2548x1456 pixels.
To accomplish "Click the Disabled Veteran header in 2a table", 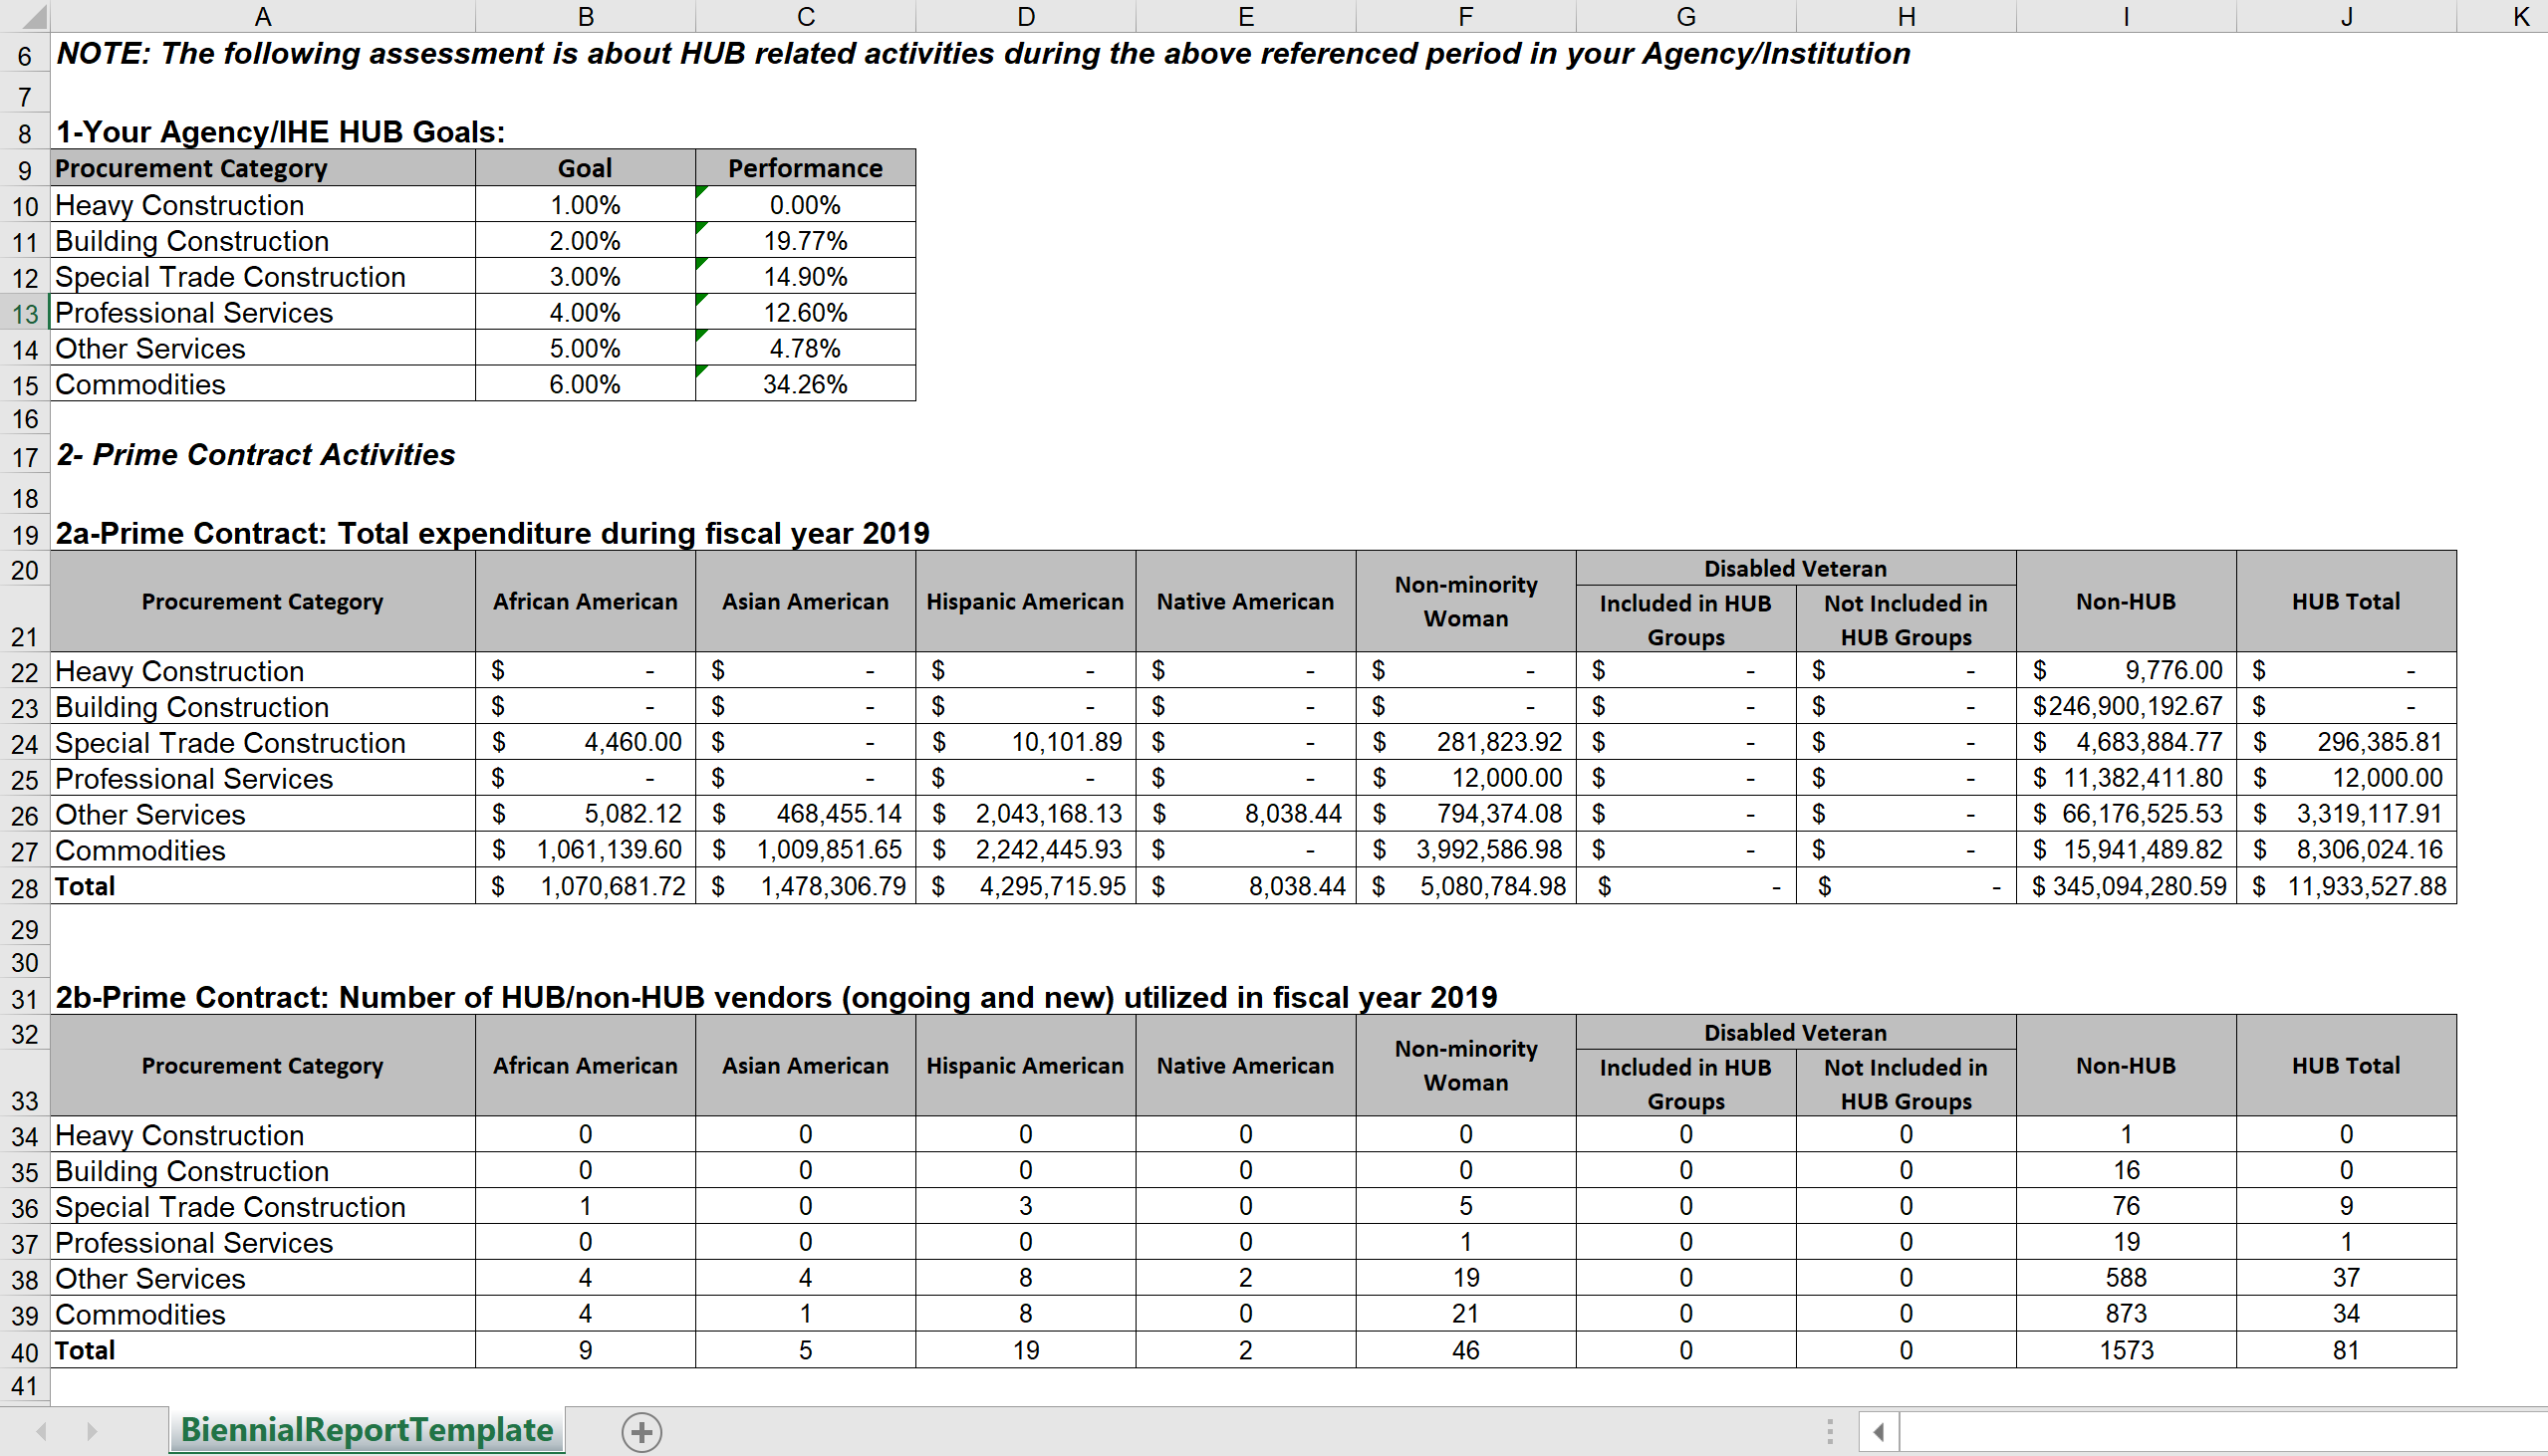I will [x=1796, y=569].
